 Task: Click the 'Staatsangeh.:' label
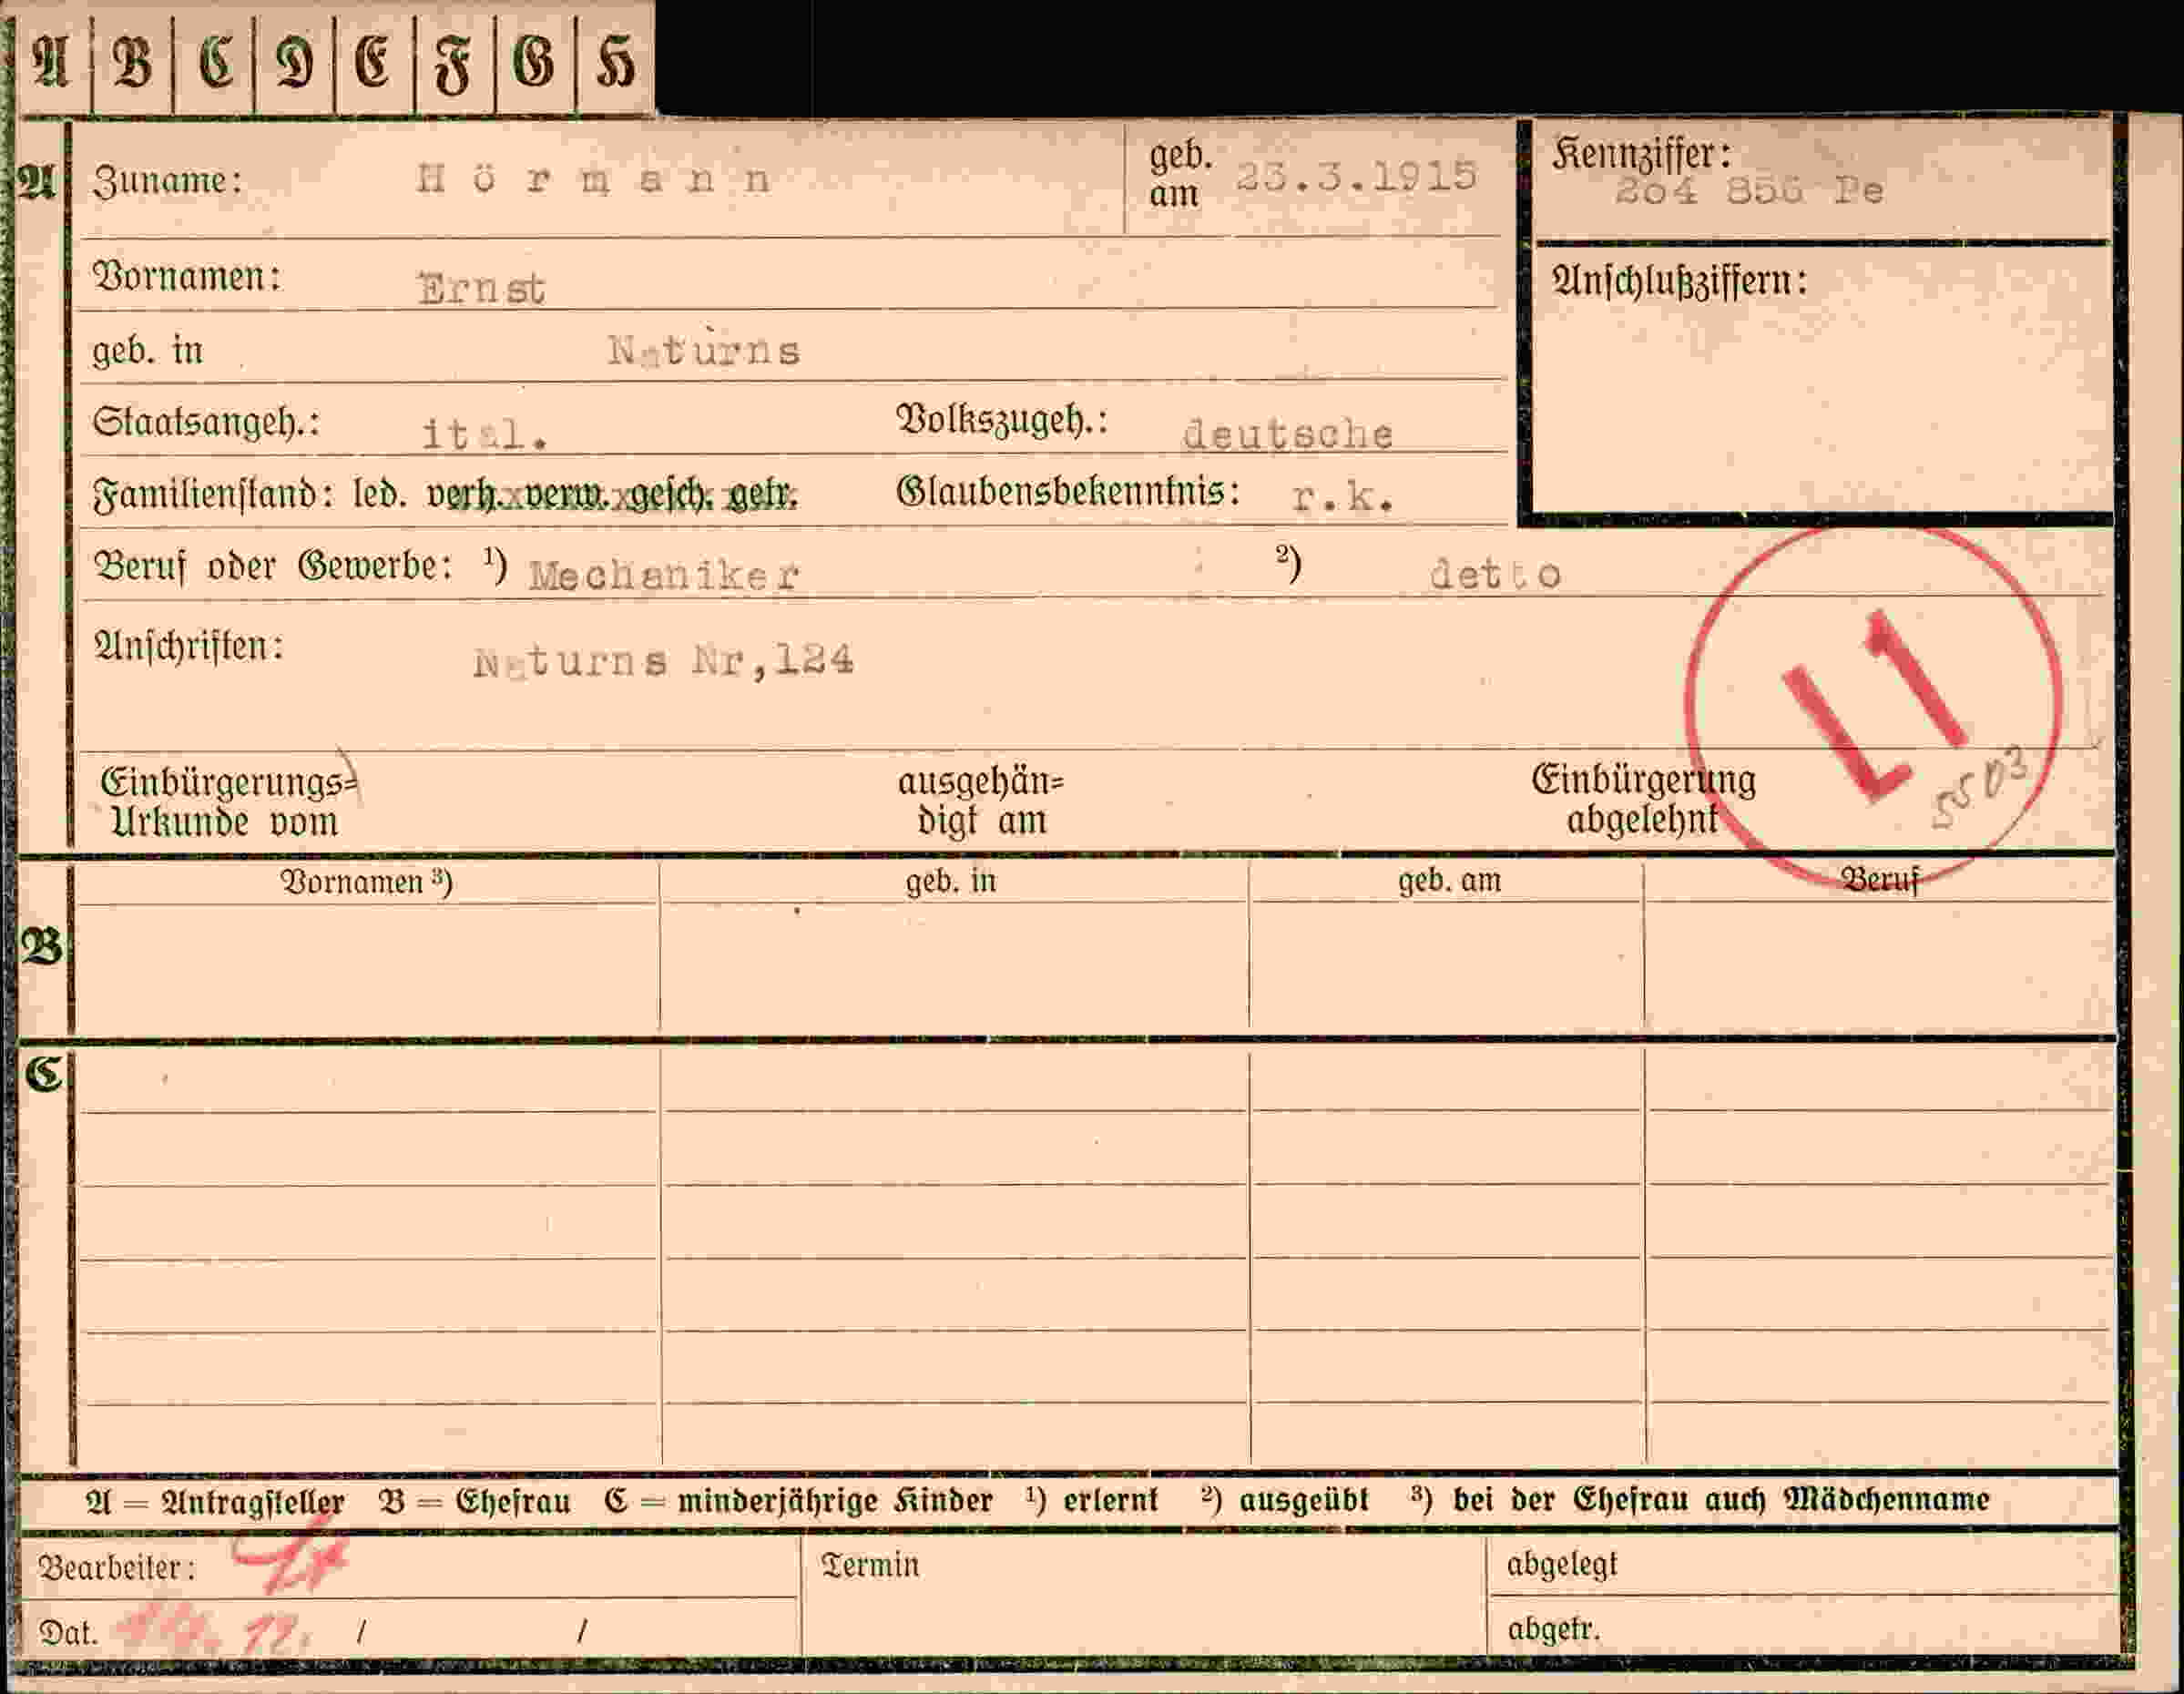pos(206,422)
